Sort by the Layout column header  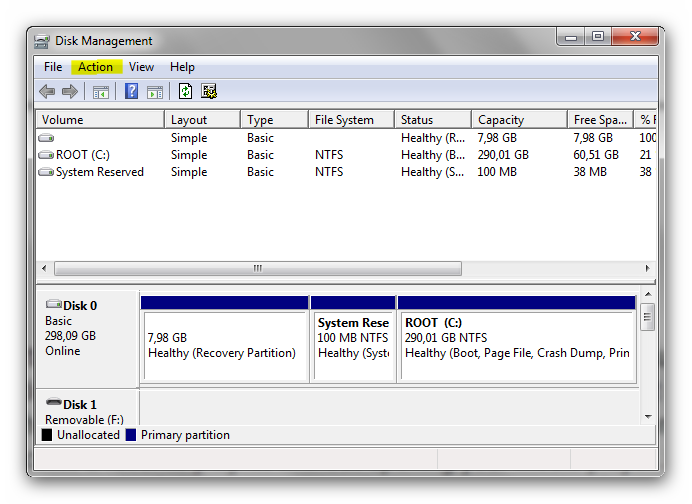(203, 120)
